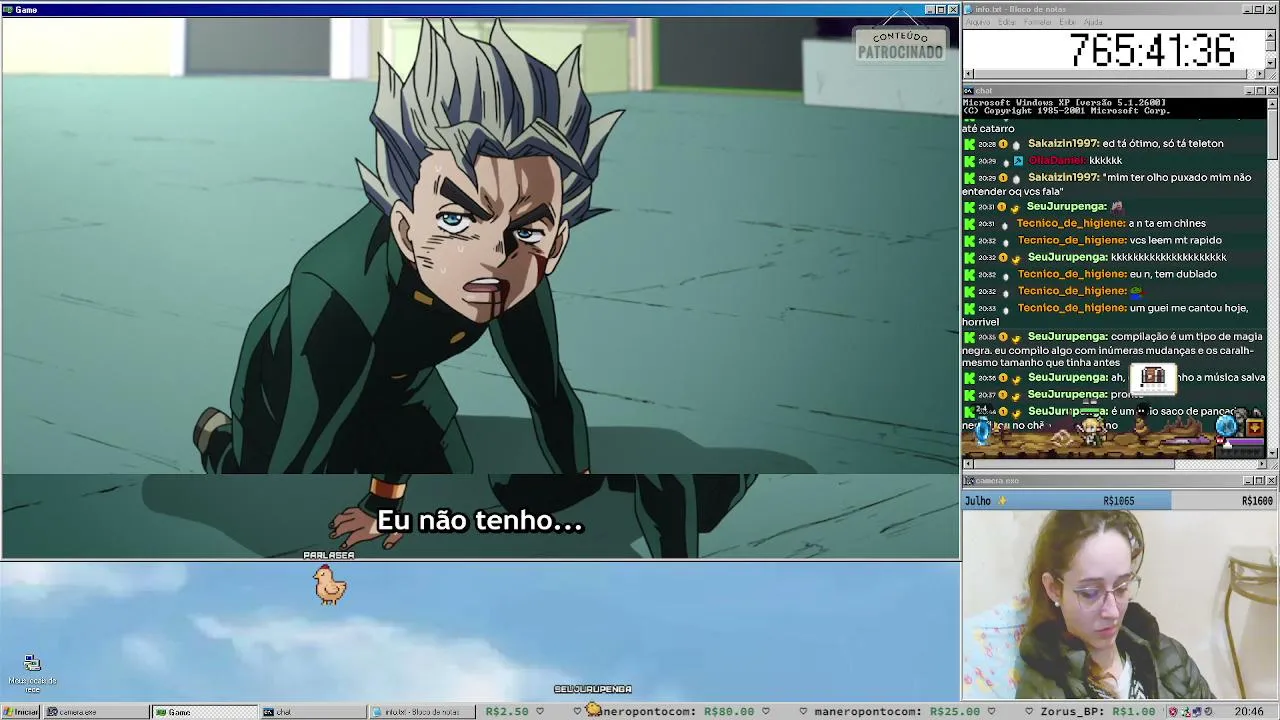Select the Game taskbar button
The width and height of the screenshot is (1280, 720).
coord(204,712)
